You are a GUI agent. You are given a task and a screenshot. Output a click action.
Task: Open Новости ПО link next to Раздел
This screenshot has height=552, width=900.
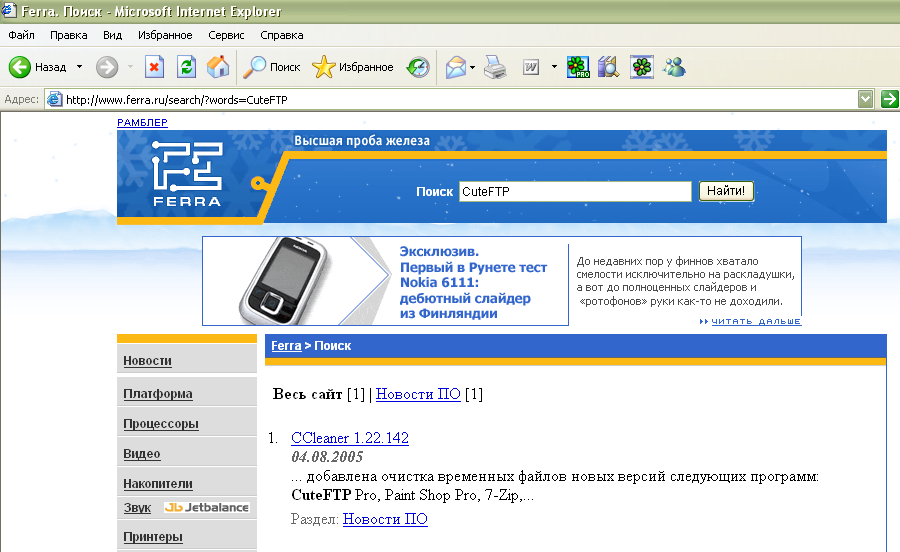(385, 519)
